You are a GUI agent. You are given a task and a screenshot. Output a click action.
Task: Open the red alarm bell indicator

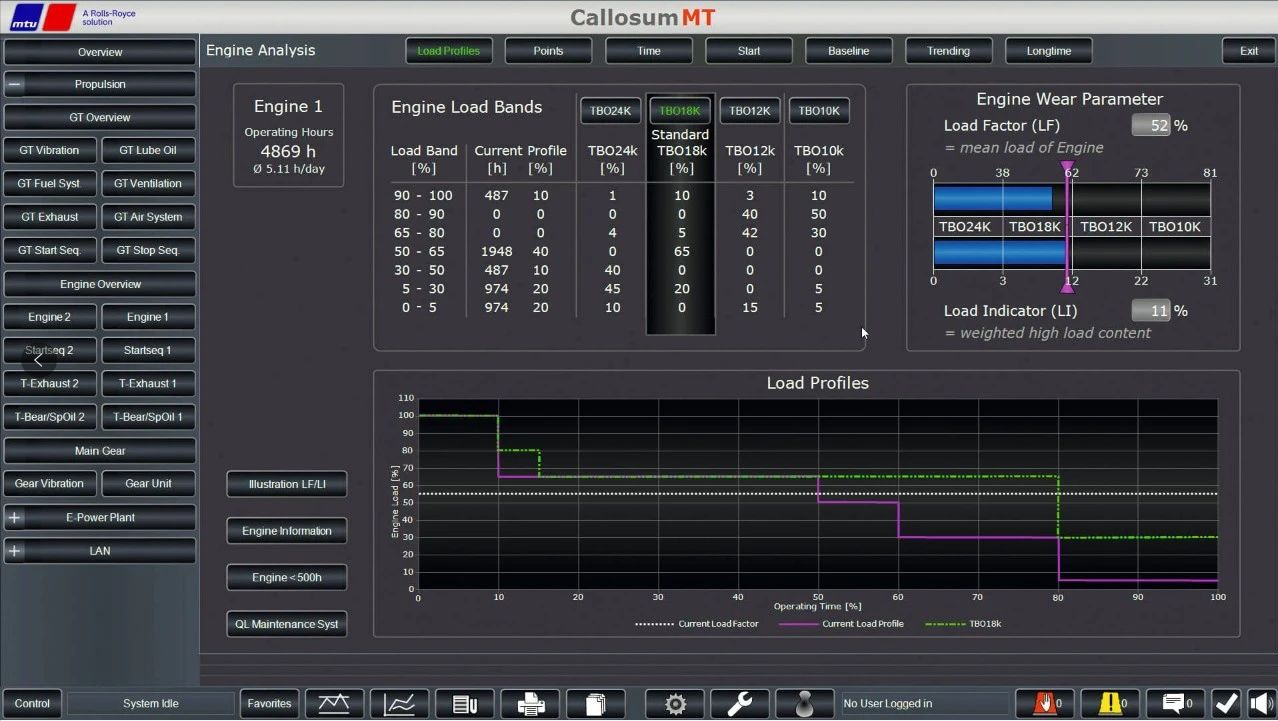tap(1047, 704)
